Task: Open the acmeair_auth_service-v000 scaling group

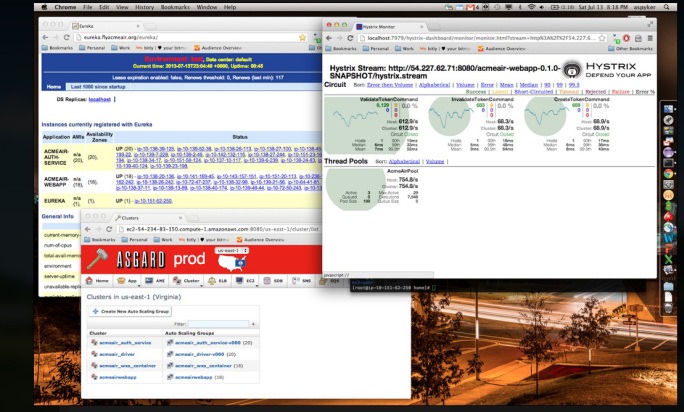Action: click(x=208, y=343)
